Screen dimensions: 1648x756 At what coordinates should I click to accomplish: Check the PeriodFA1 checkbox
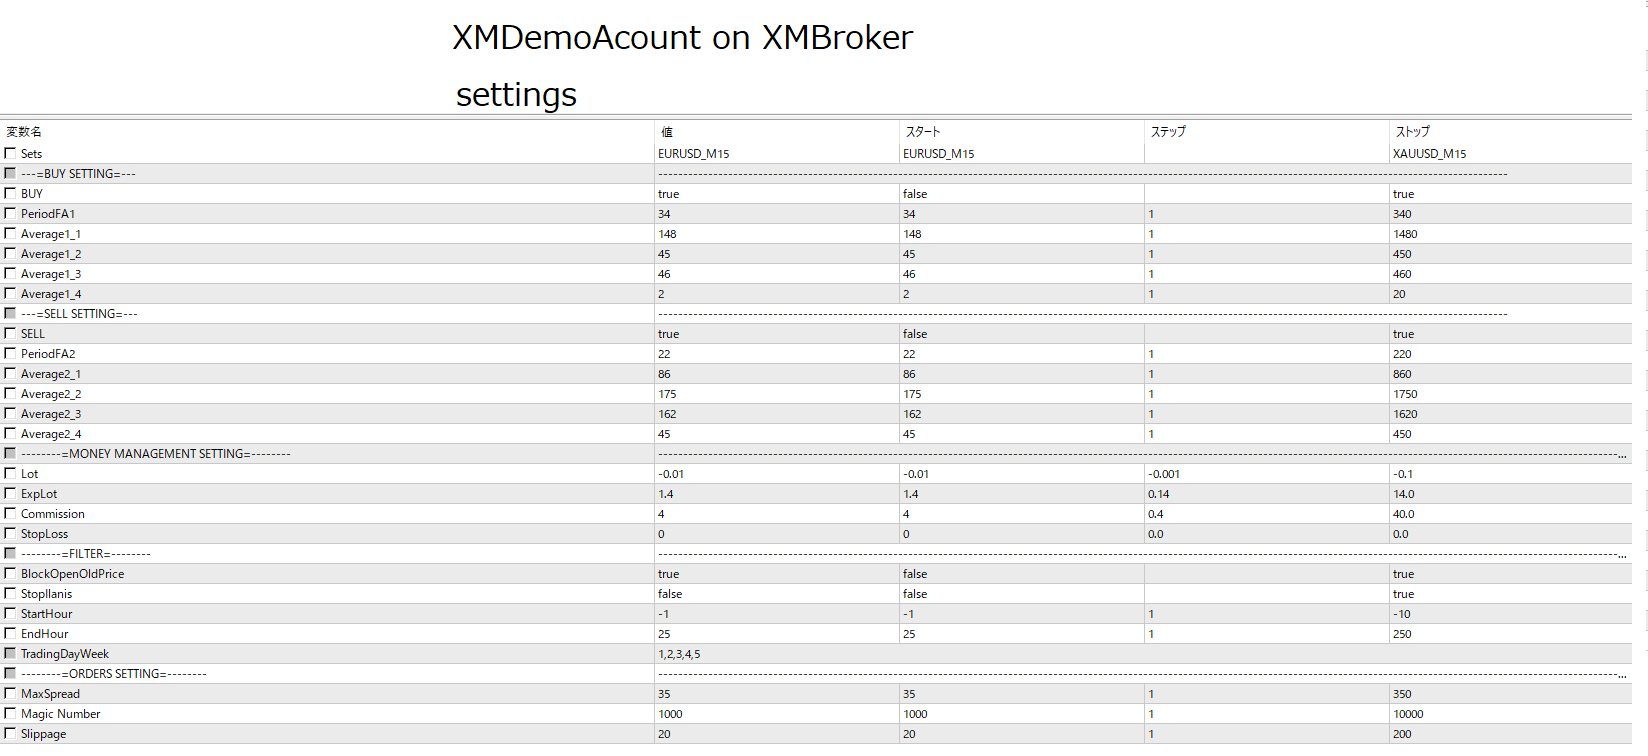click(x=10, y=213)
